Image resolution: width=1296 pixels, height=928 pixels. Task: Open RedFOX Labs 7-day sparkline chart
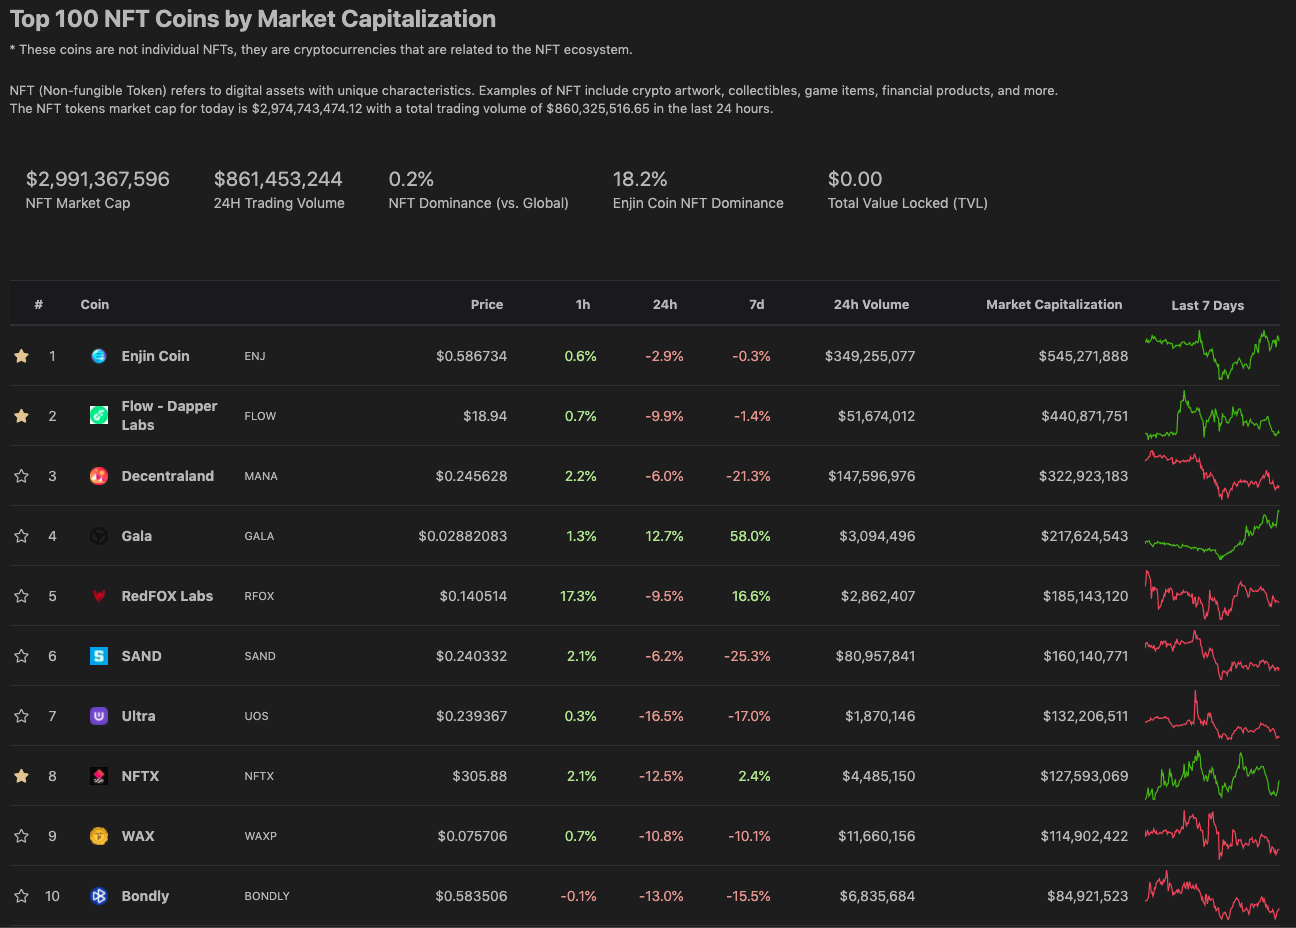pos(1212,595)
